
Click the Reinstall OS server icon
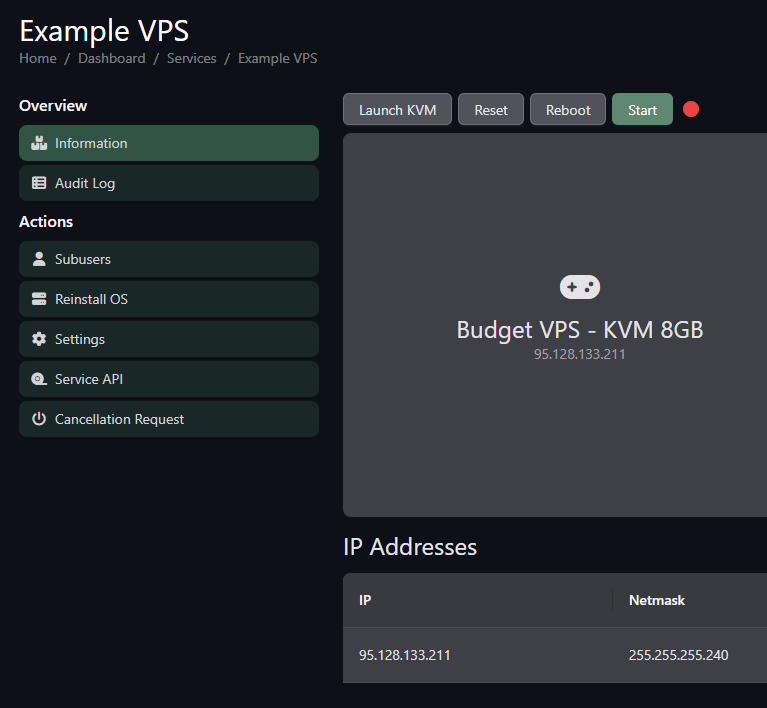[39, 299]
